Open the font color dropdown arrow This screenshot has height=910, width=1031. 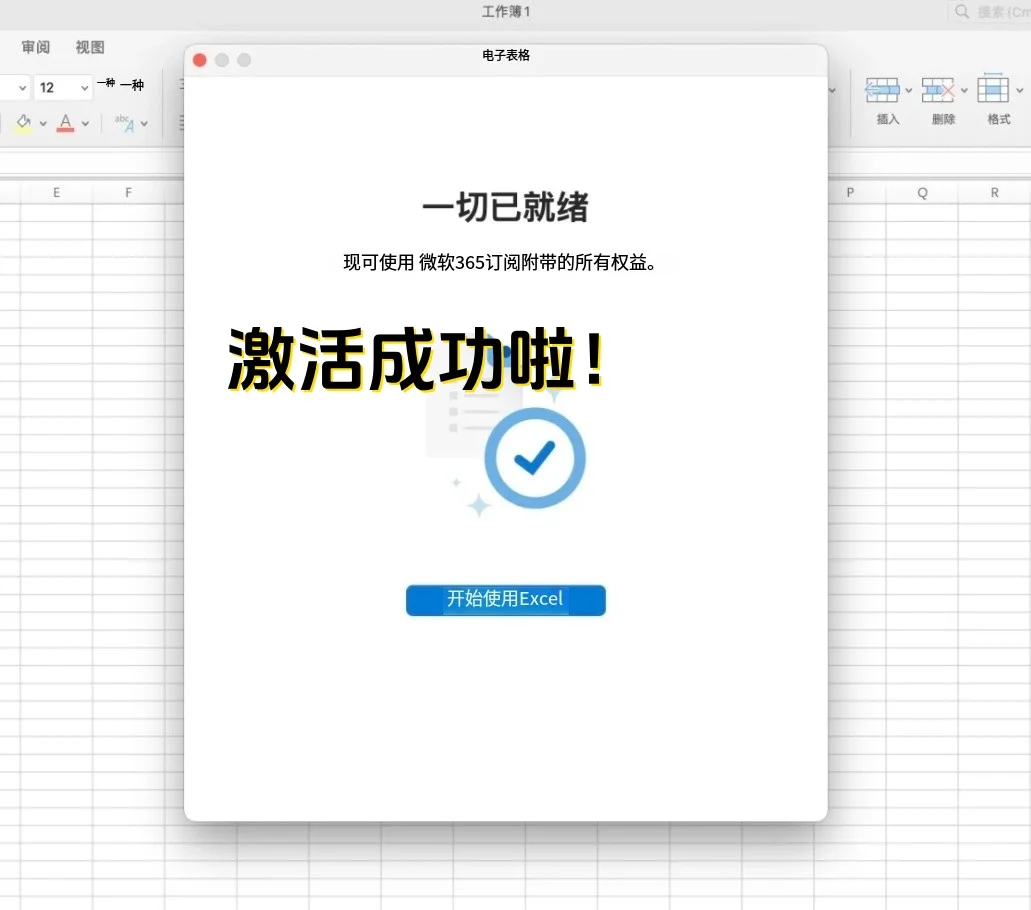point(86,123)
